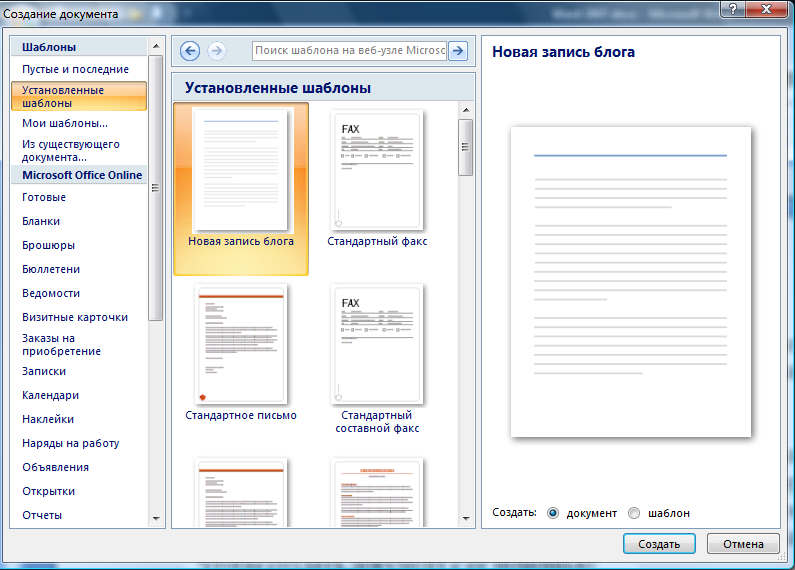Select 'шаблон' radio button
This screenshot has width=795, height=570.
634,513
